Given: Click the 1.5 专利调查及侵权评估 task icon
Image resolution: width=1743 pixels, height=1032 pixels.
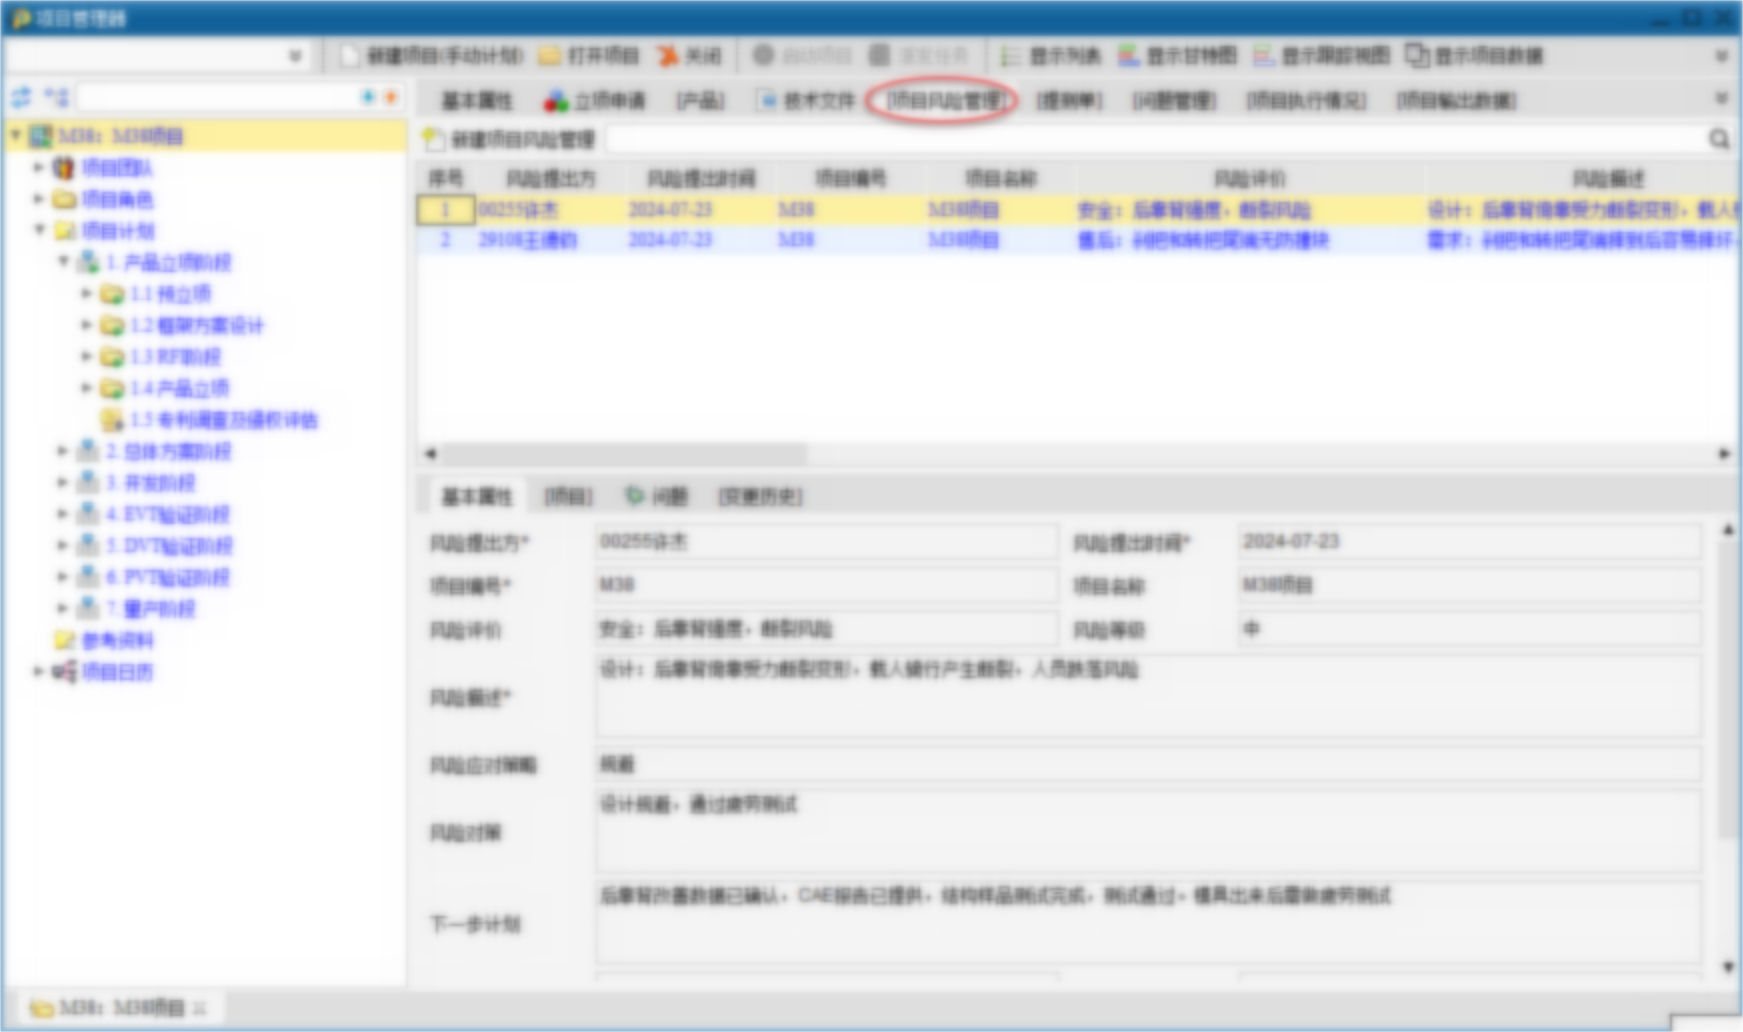Looking at the screenshot, I should point(112,420).
